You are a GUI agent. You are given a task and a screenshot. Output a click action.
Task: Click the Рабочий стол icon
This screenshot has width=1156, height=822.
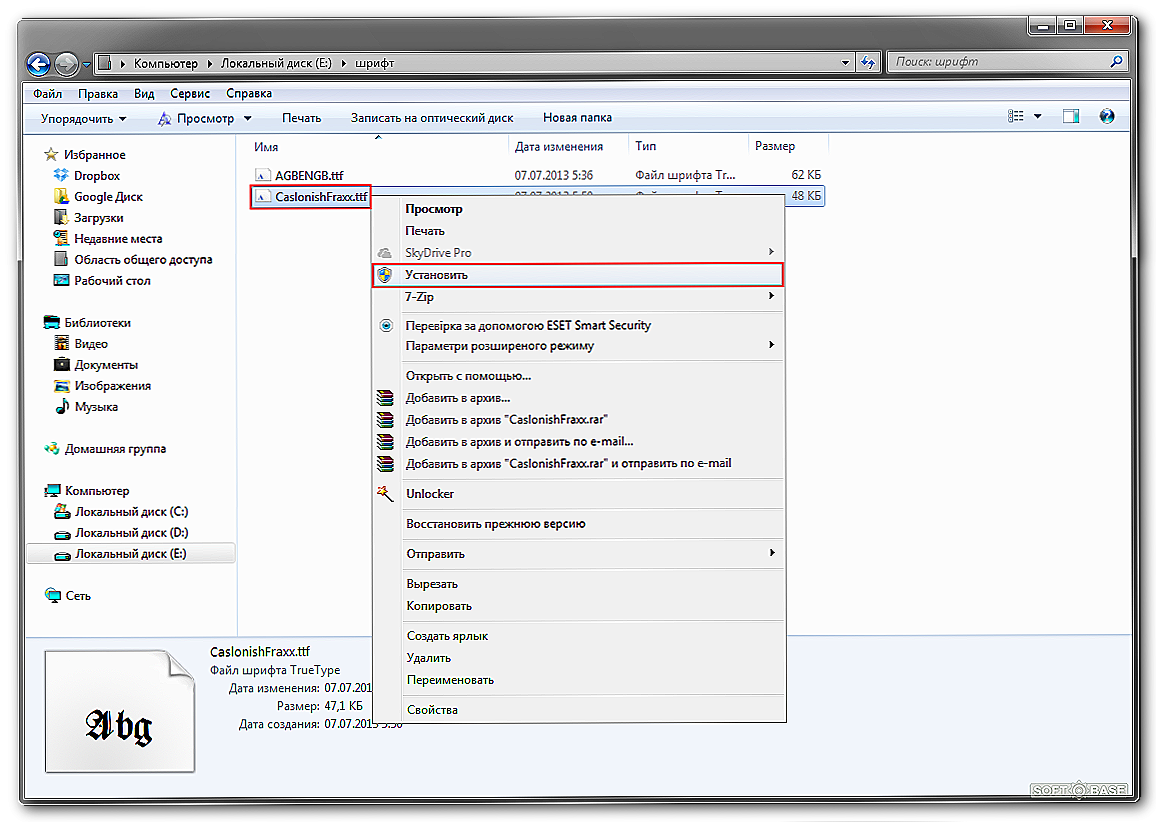point(61,280)
